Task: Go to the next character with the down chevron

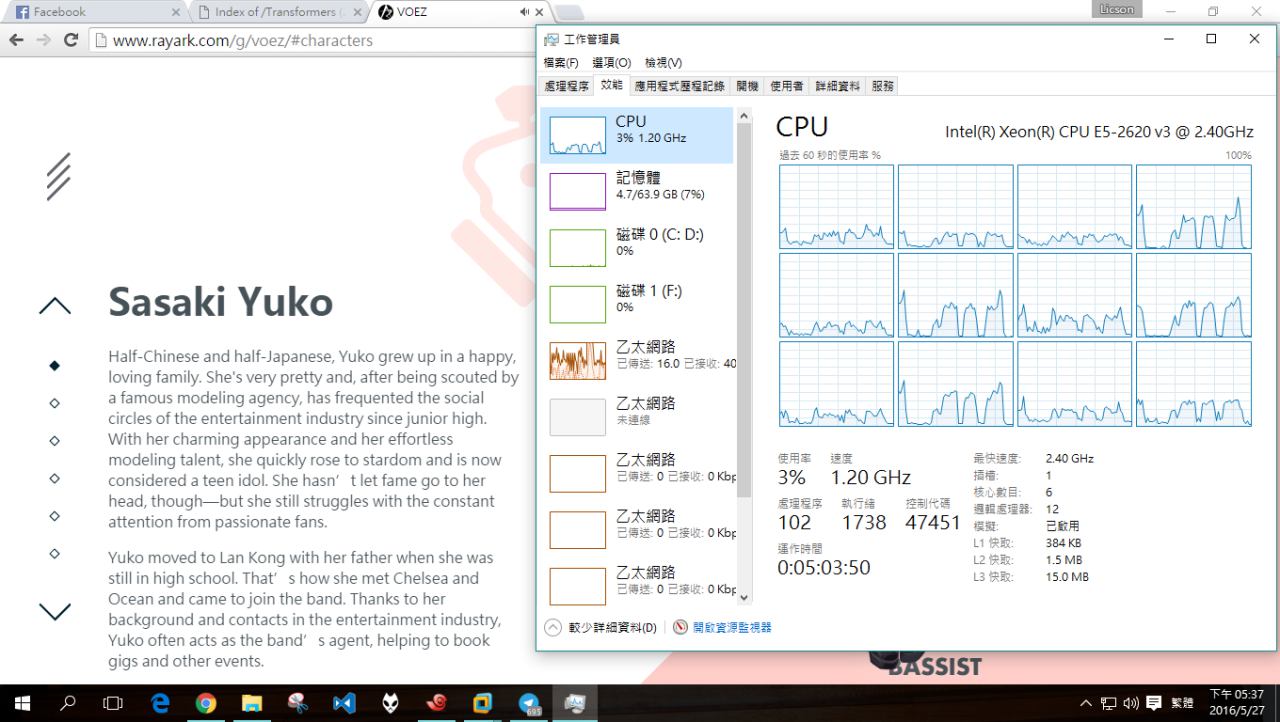Action: (55, 610)
